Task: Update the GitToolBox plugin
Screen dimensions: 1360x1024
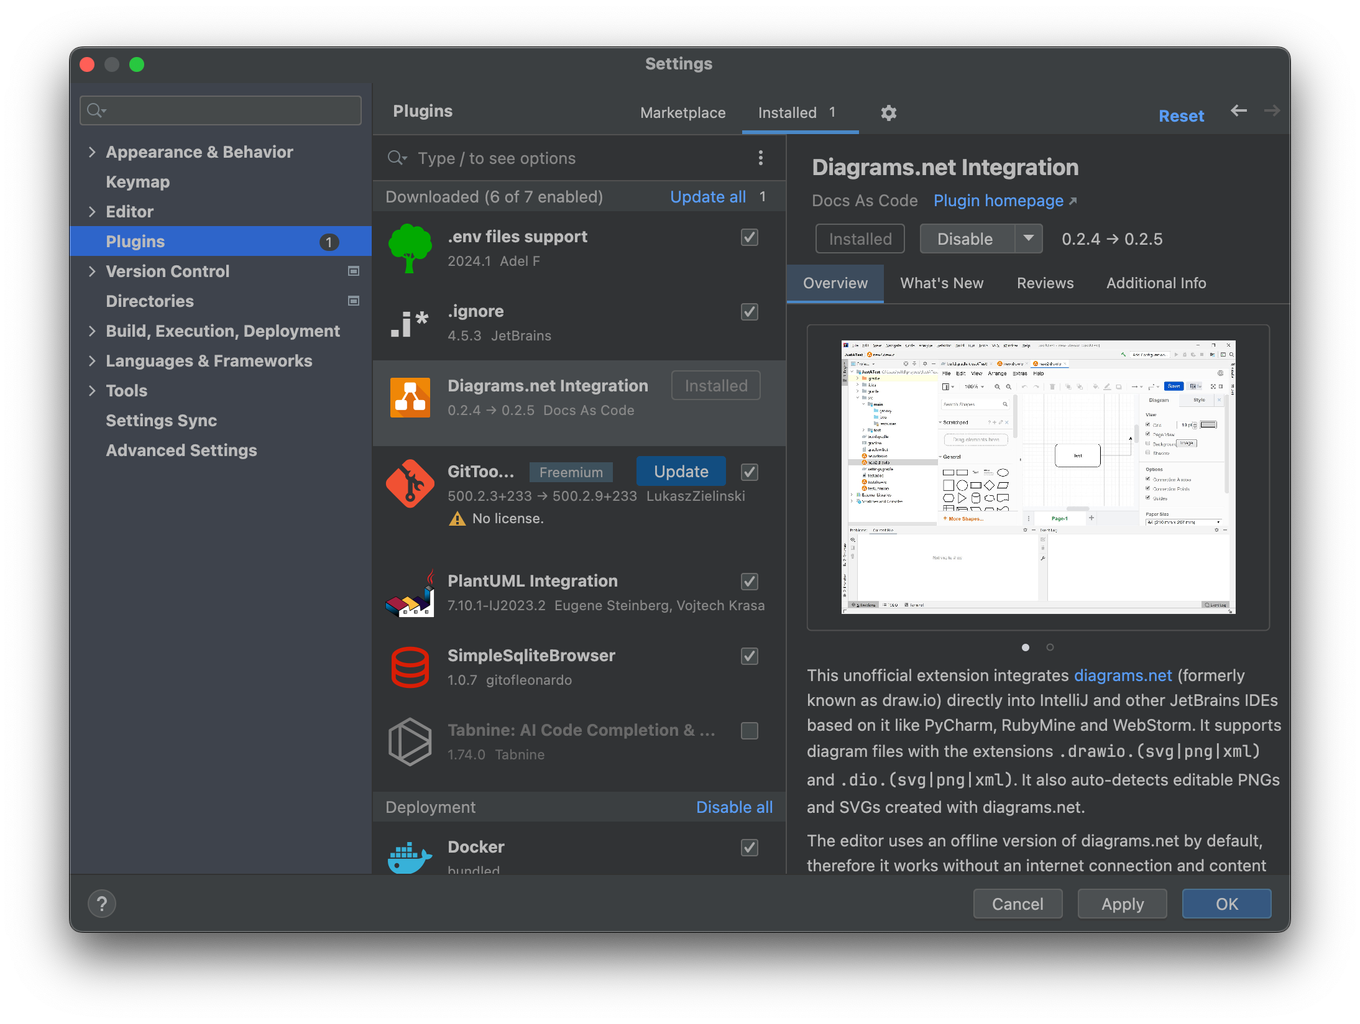Action: pos(681,472)
